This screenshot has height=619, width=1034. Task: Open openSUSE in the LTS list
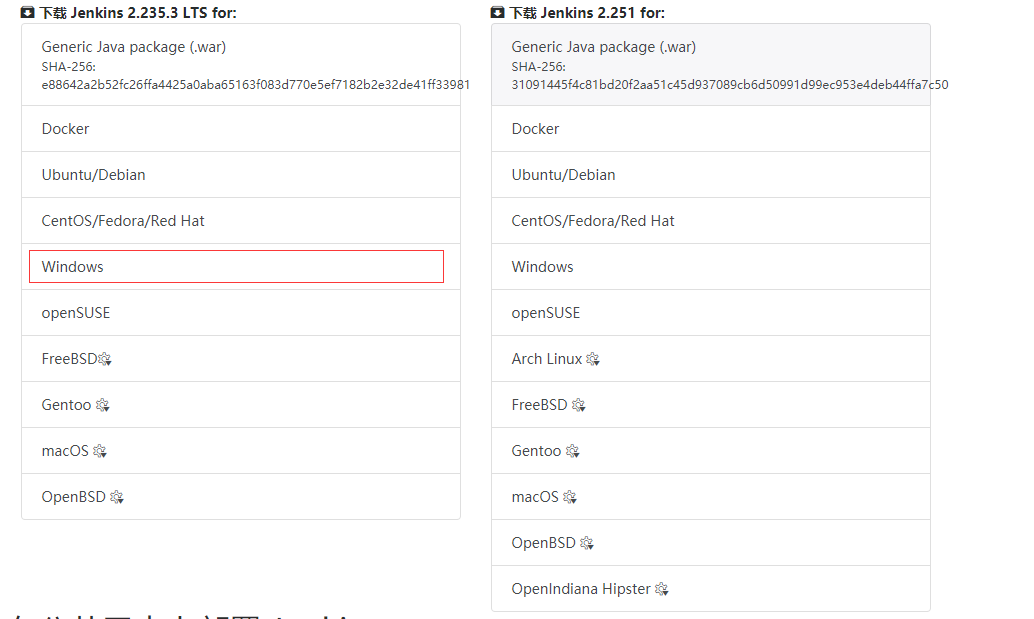coord(241,312)
